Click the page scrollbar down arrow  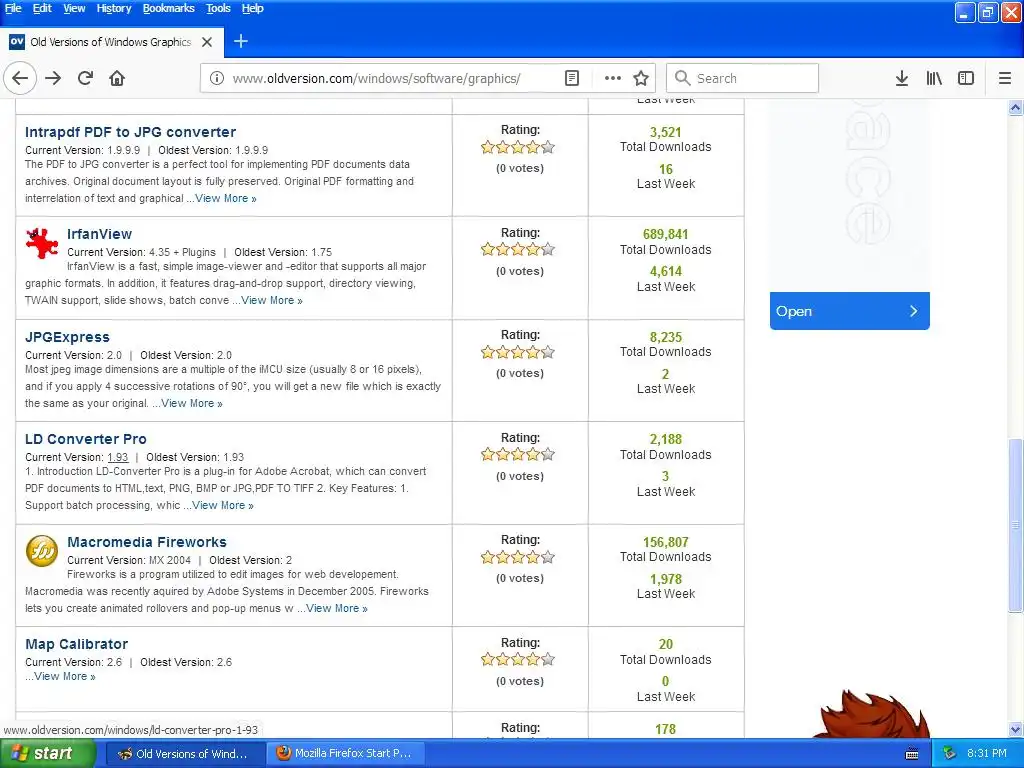[1016, 729]
